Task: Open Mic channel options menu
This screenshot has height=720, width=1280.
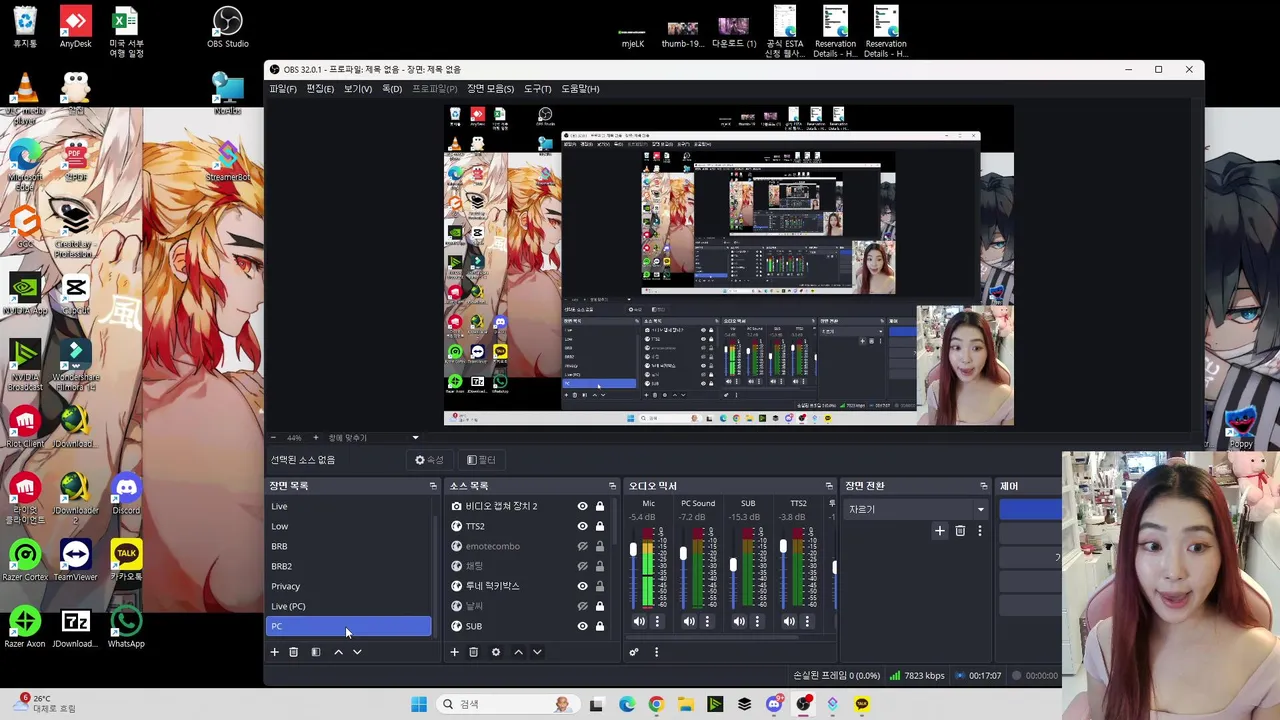Action: (x=657, y=621)
